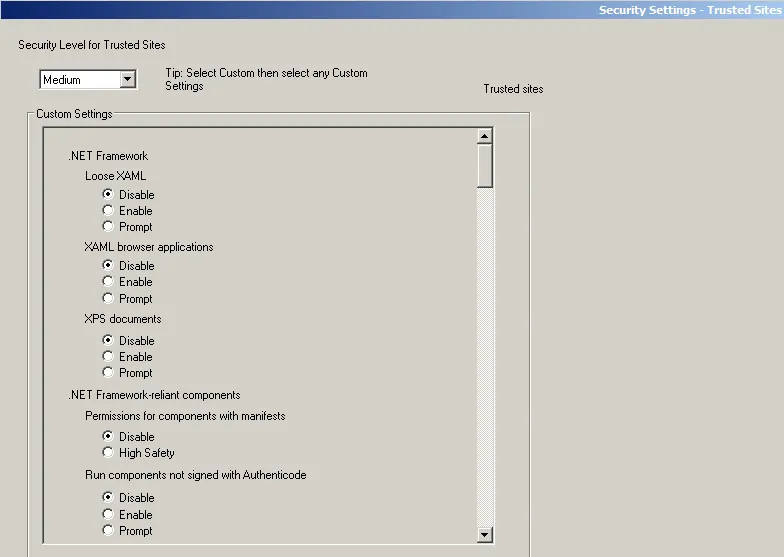Disable permissions for components with manifests

click(x=108, y=437)
